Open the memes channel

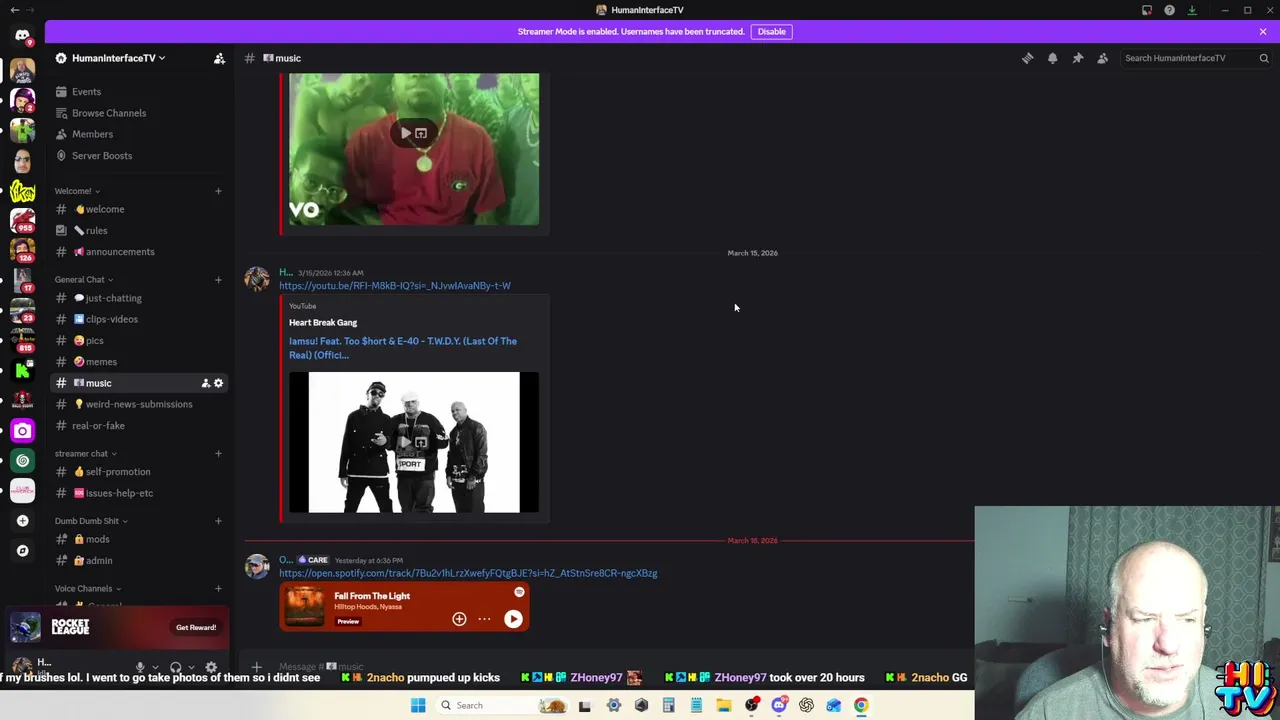(x=140, y=362)
